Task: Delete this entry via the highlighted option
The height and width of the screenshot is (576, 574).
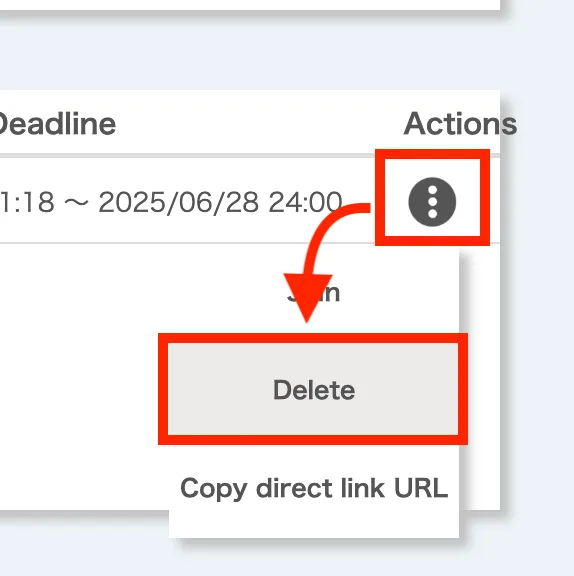Action: coord(314,389)
